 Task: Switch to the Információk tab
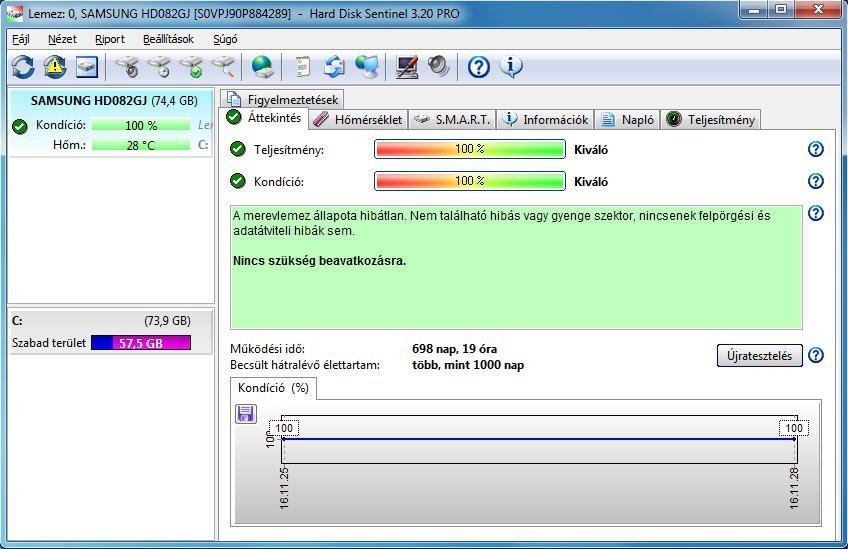click(x=545, y=120)
